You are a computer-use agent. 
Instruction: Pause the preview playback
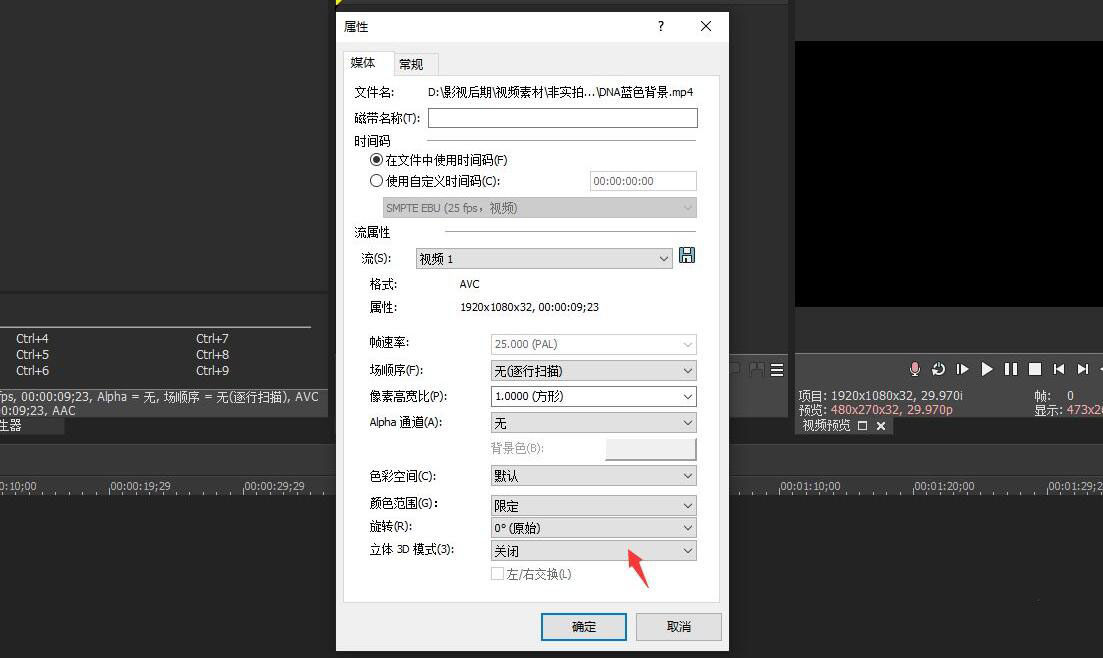click(1010, 369)
